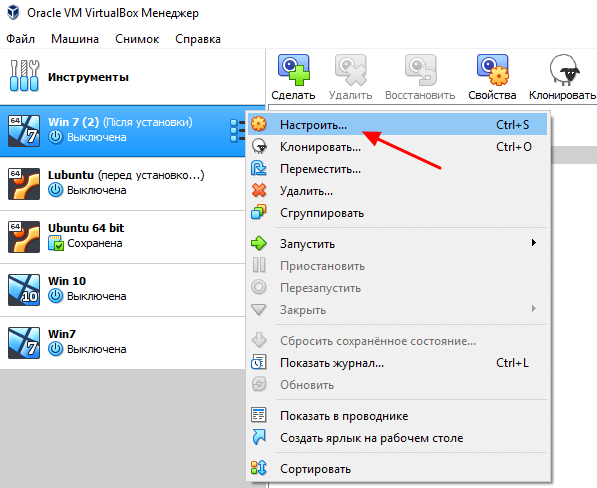The image size is (597, 488).
Task: Click the Win7 machine icon
Action: [x=24, y=343]
